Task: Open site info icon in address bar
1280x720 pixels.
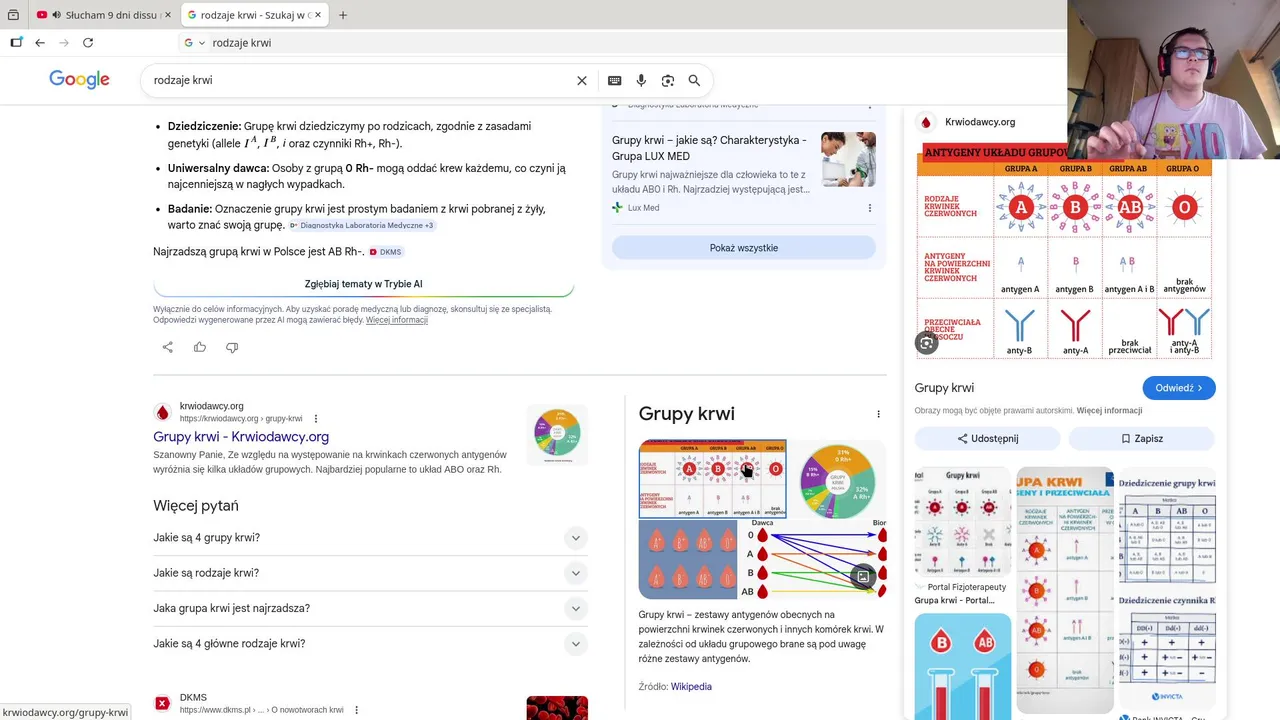Action: tap(194, 43)
